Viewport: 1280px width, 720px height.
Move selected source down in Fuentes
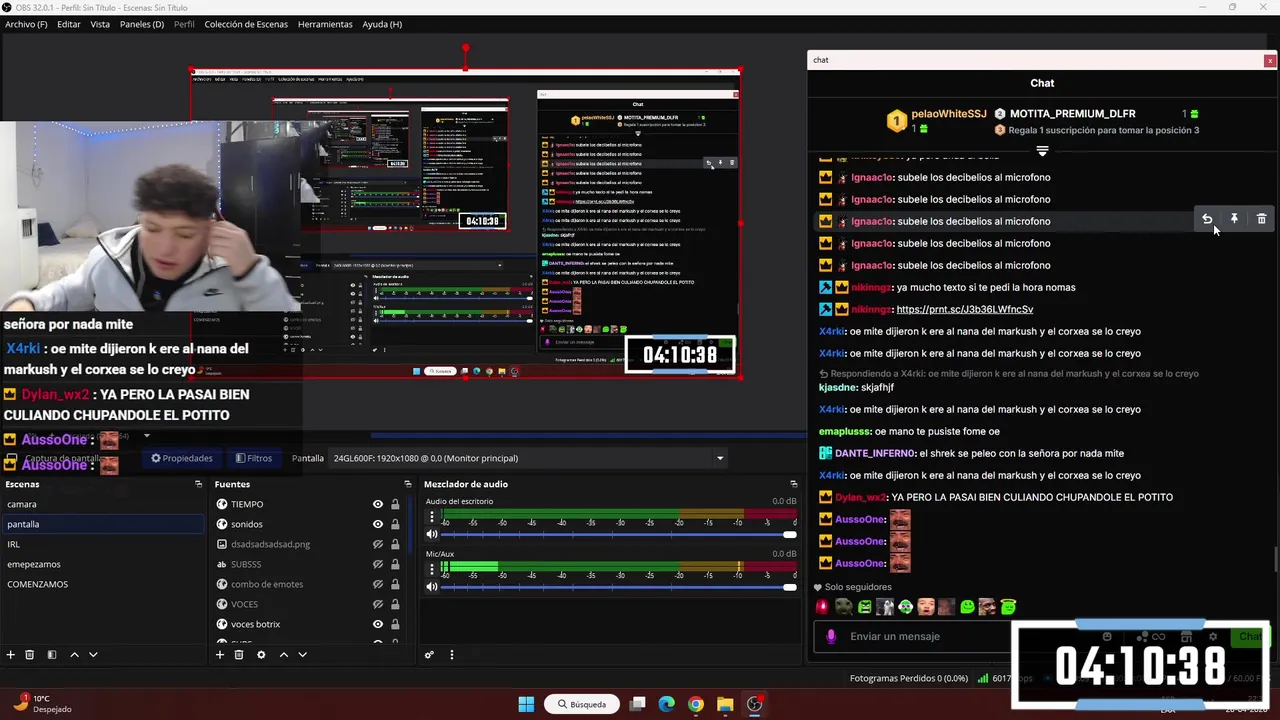point(302,655)
